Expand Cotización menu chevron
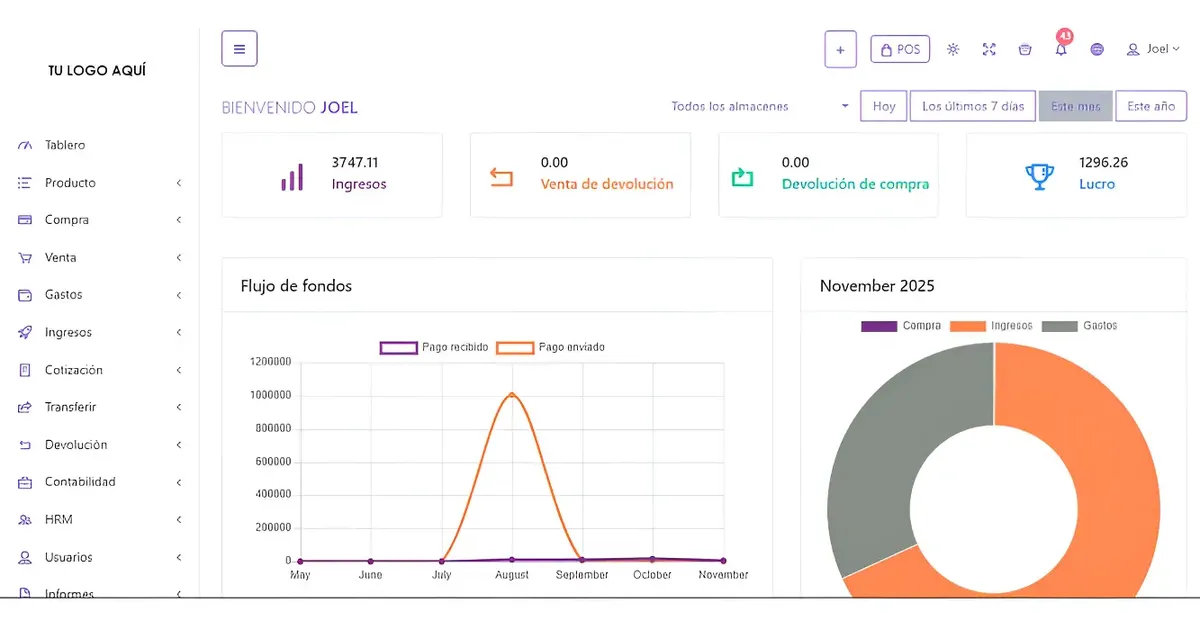 pos(179,370)
